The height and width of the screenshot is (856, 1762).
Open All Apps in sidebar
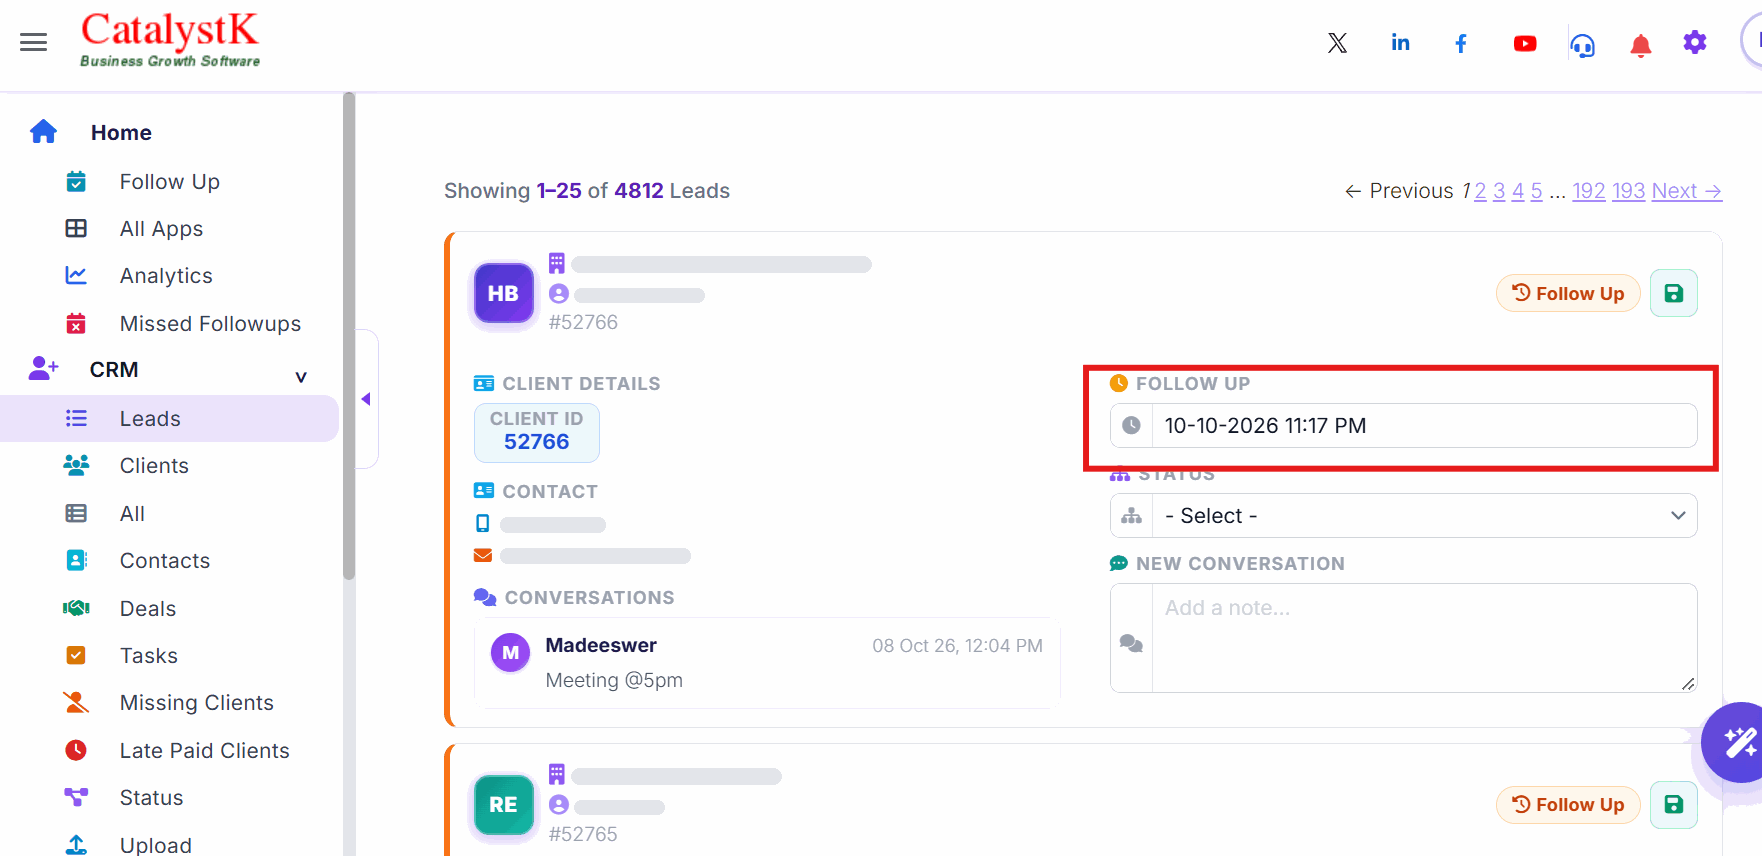coord(161,228)
